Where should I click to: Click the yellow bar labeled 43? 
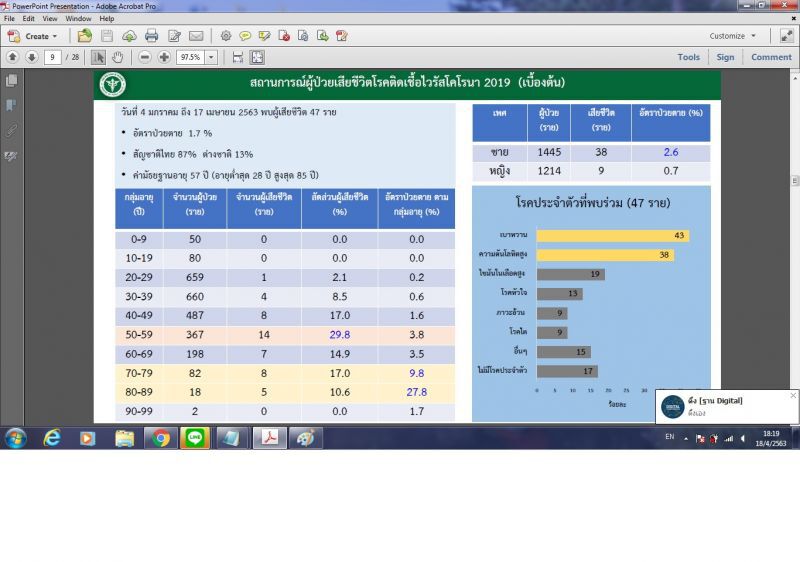(613, 235)
